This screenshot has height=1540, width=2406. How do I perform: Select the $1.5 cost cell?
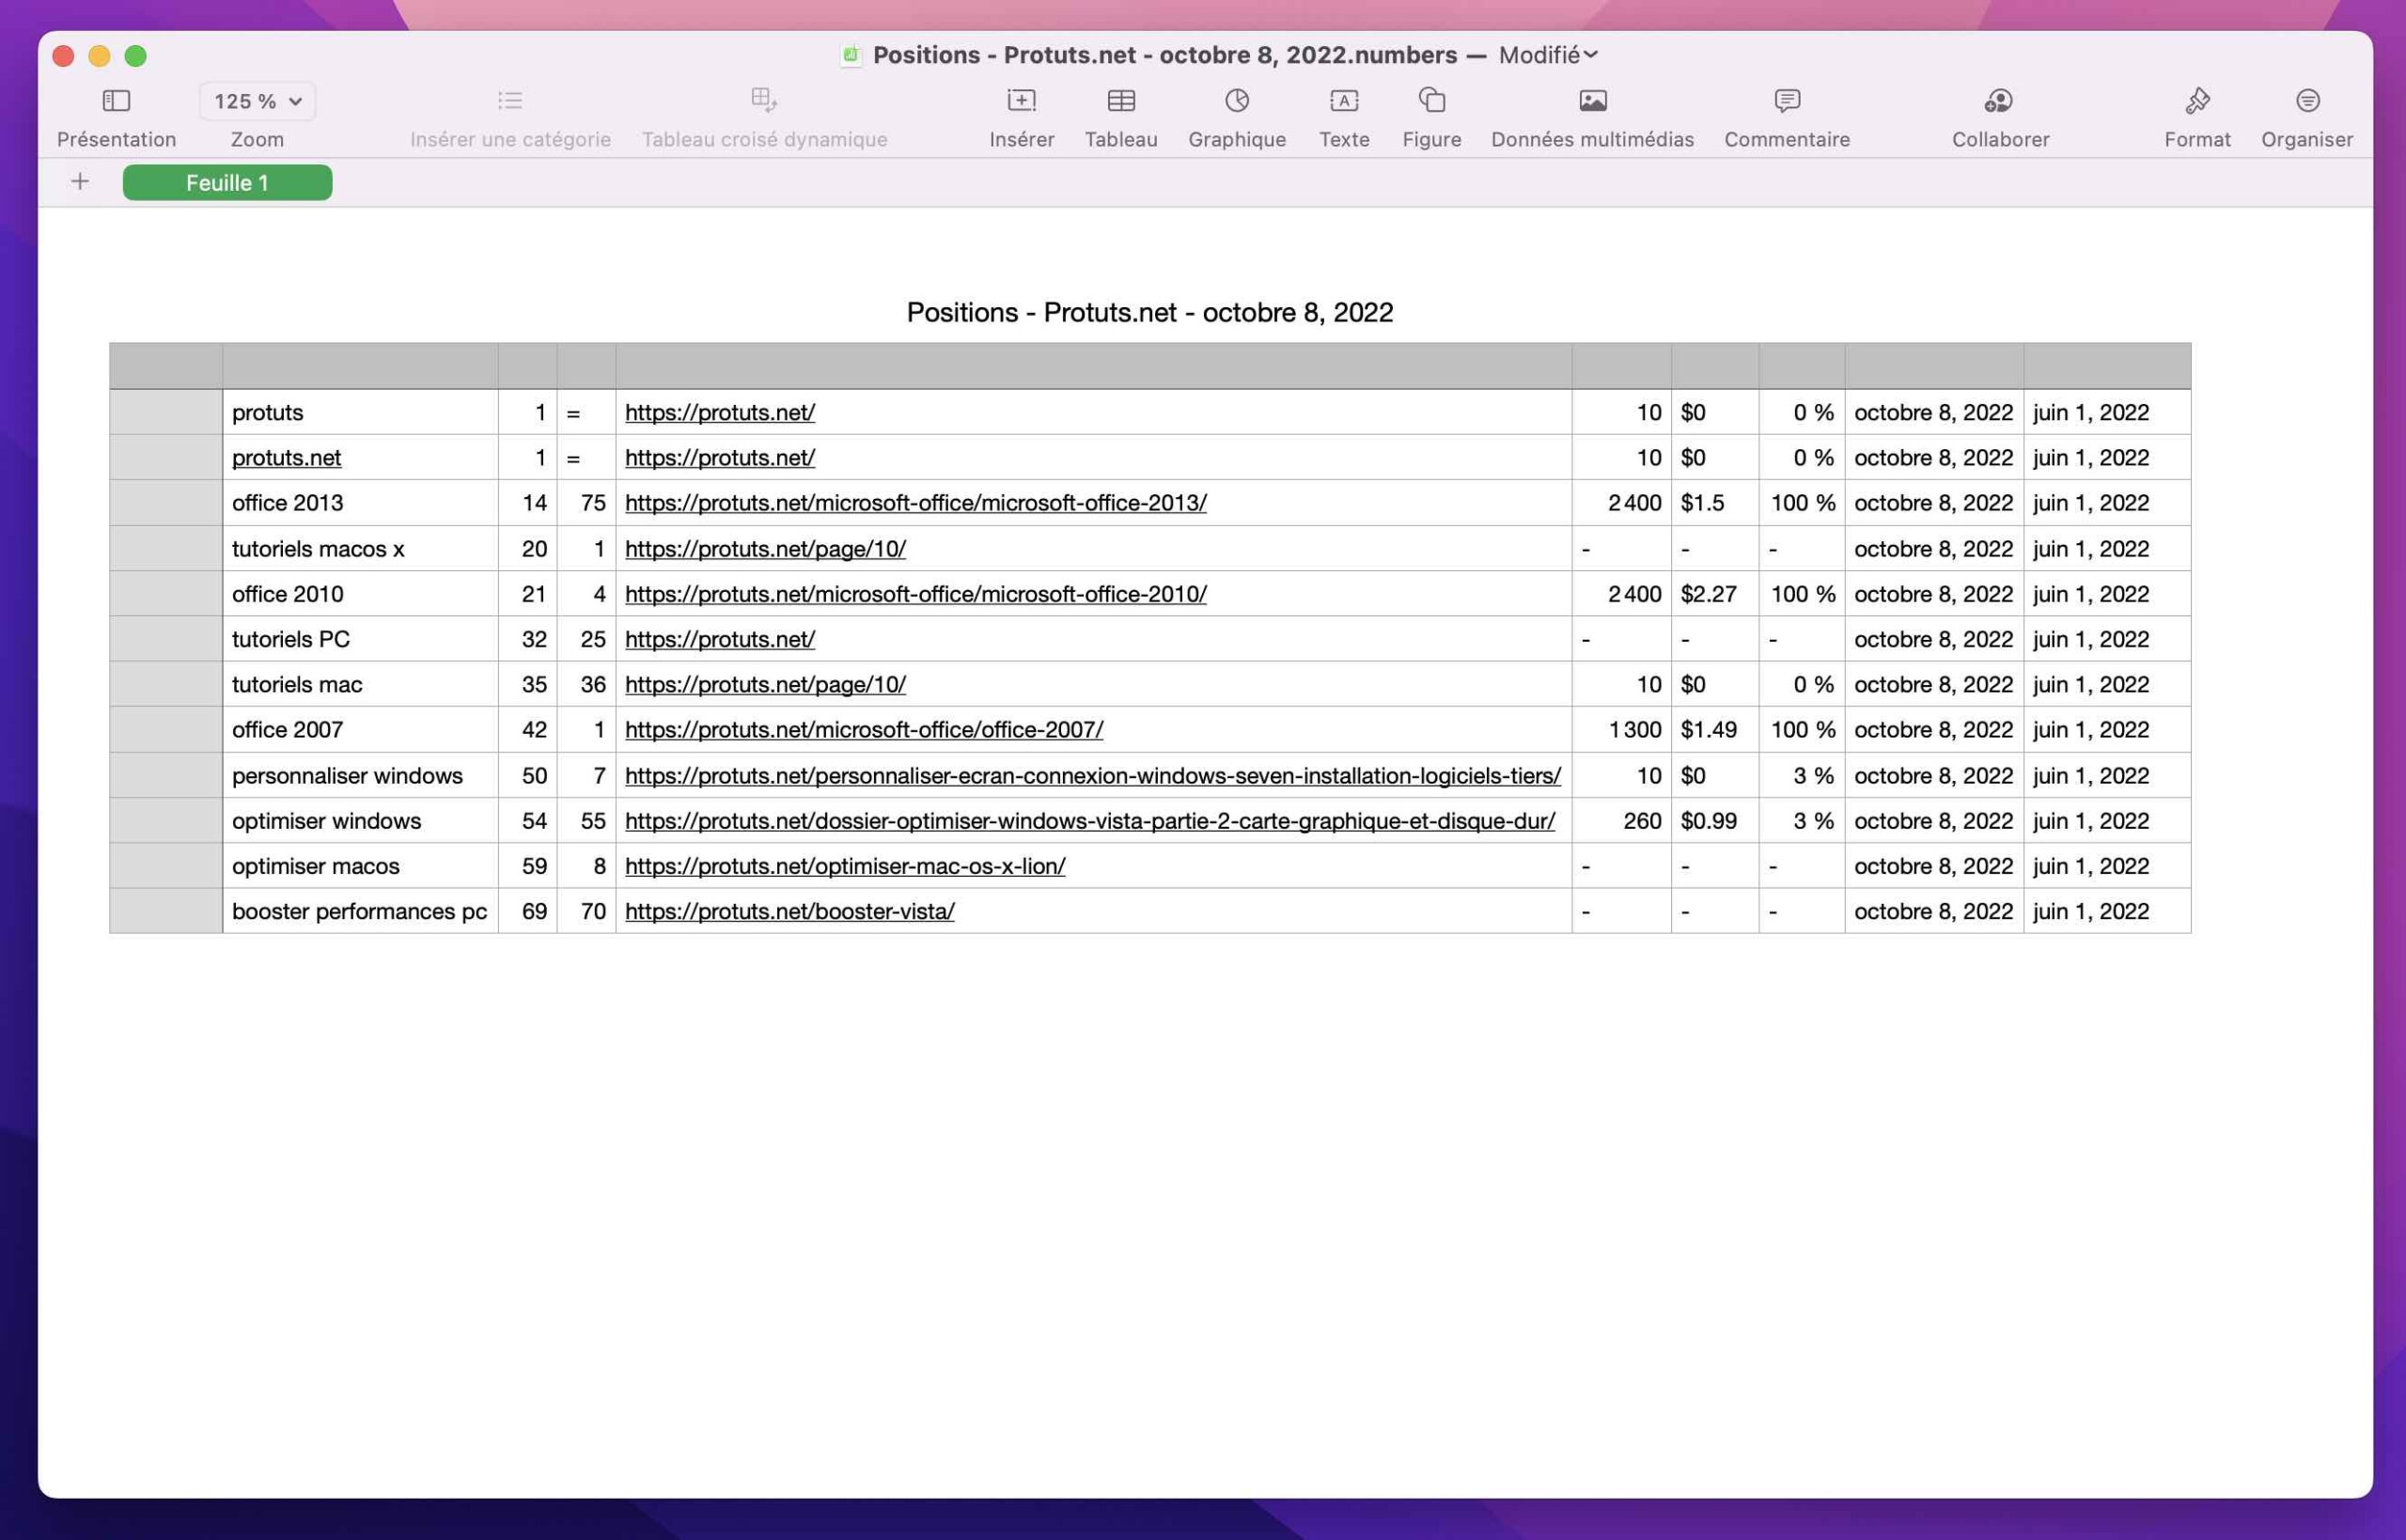(1714, 503)
